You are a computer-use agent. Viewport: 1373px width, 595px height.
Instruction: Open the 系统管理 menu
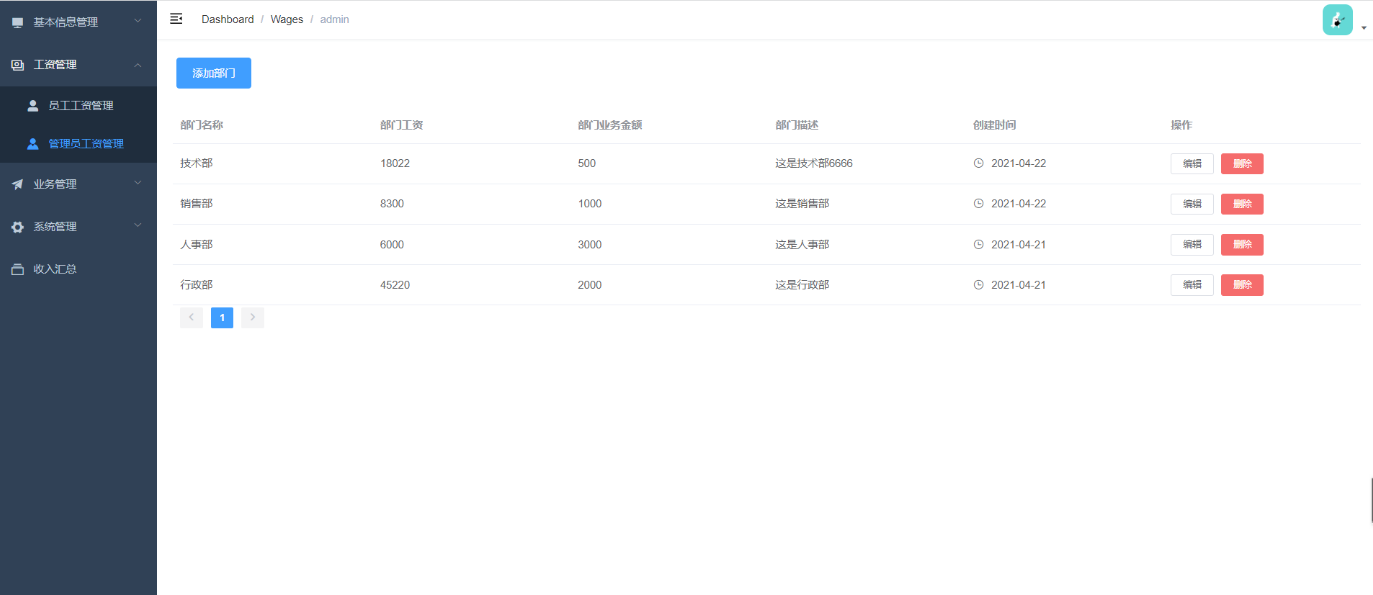pyautogui.click(x=78, y=227)
